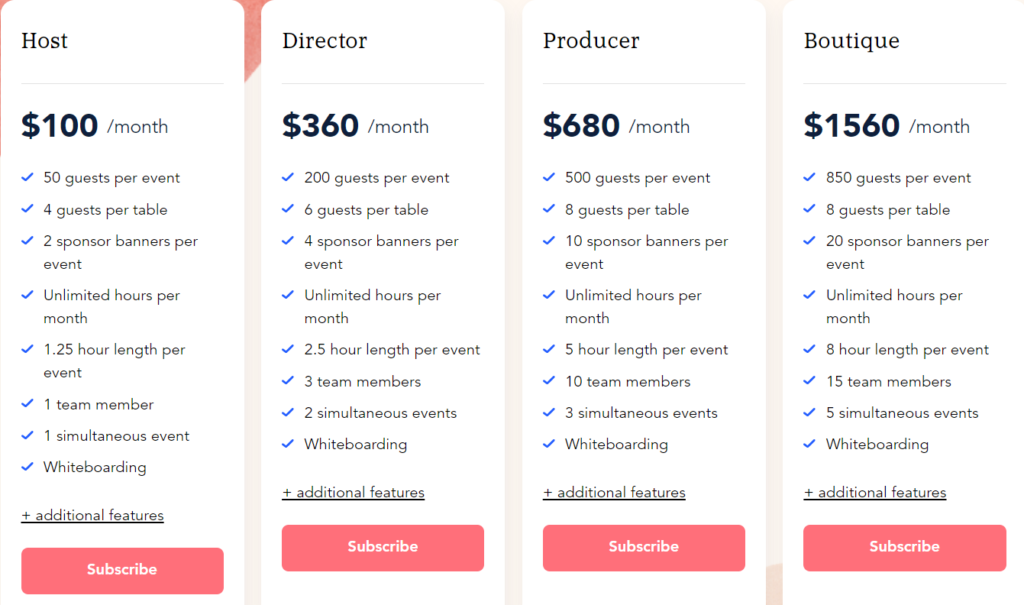Click checkmark next to 2 simultaneous events
Screen dimensions: 1024x605
(288, 412)
